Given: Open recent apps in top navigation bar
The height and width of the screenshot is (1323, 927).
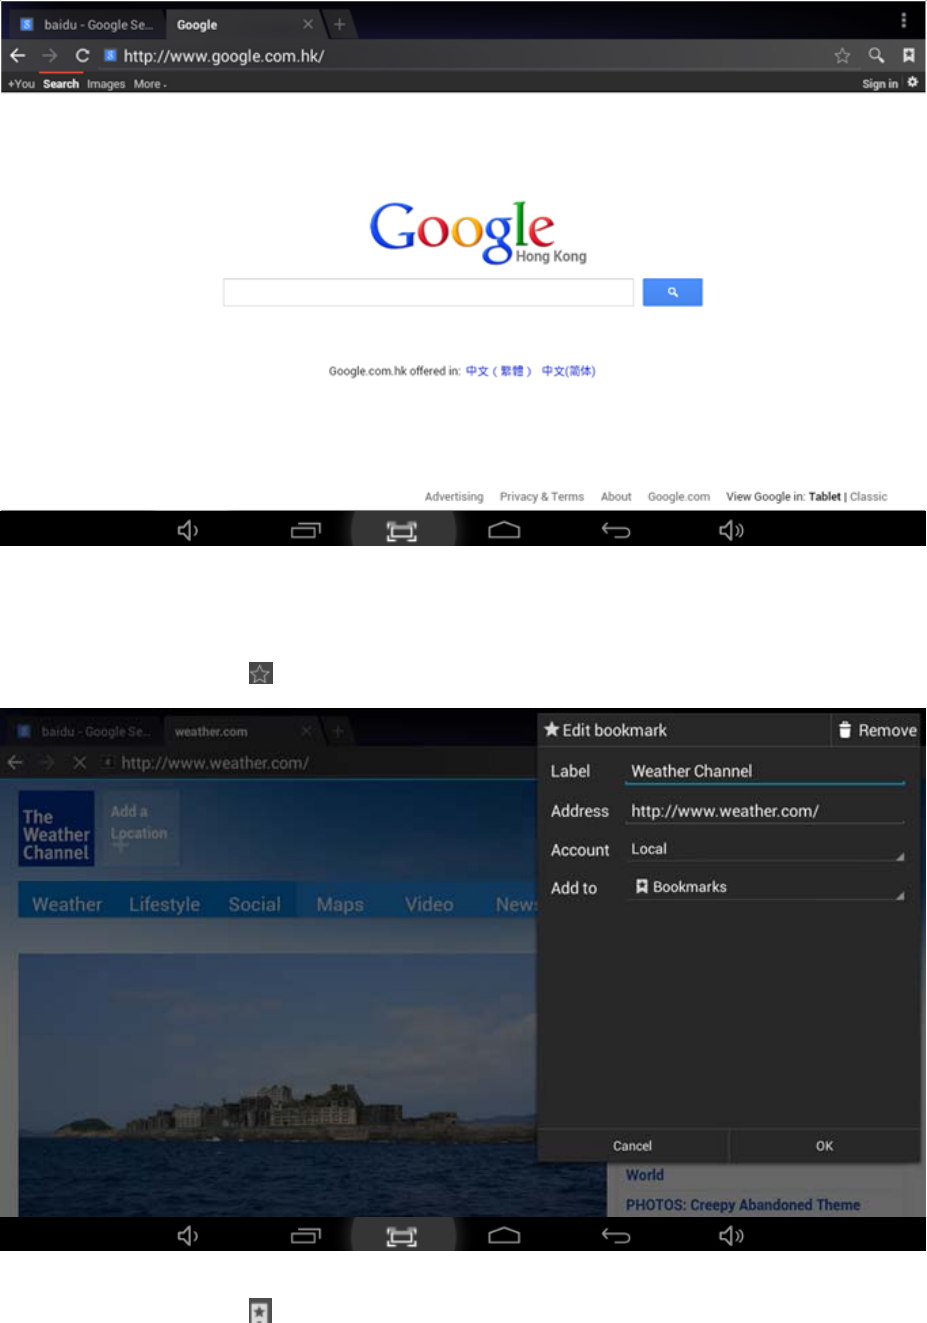Looking at the screenshot, I should (306, 530).
